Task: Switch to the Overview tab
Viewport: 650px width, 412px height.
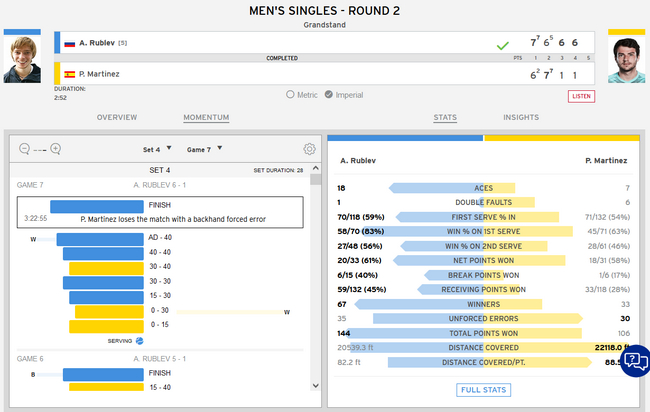Action: (117, 118)
